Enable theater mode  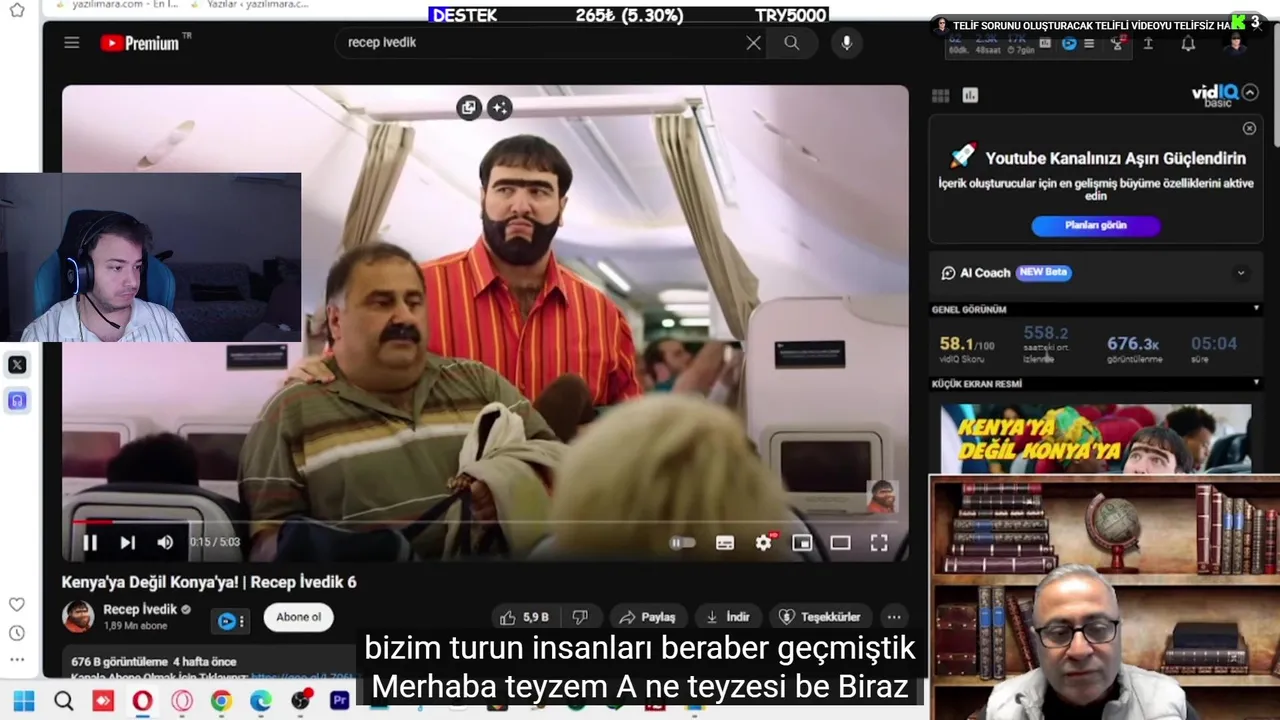[x=840, y=542]
